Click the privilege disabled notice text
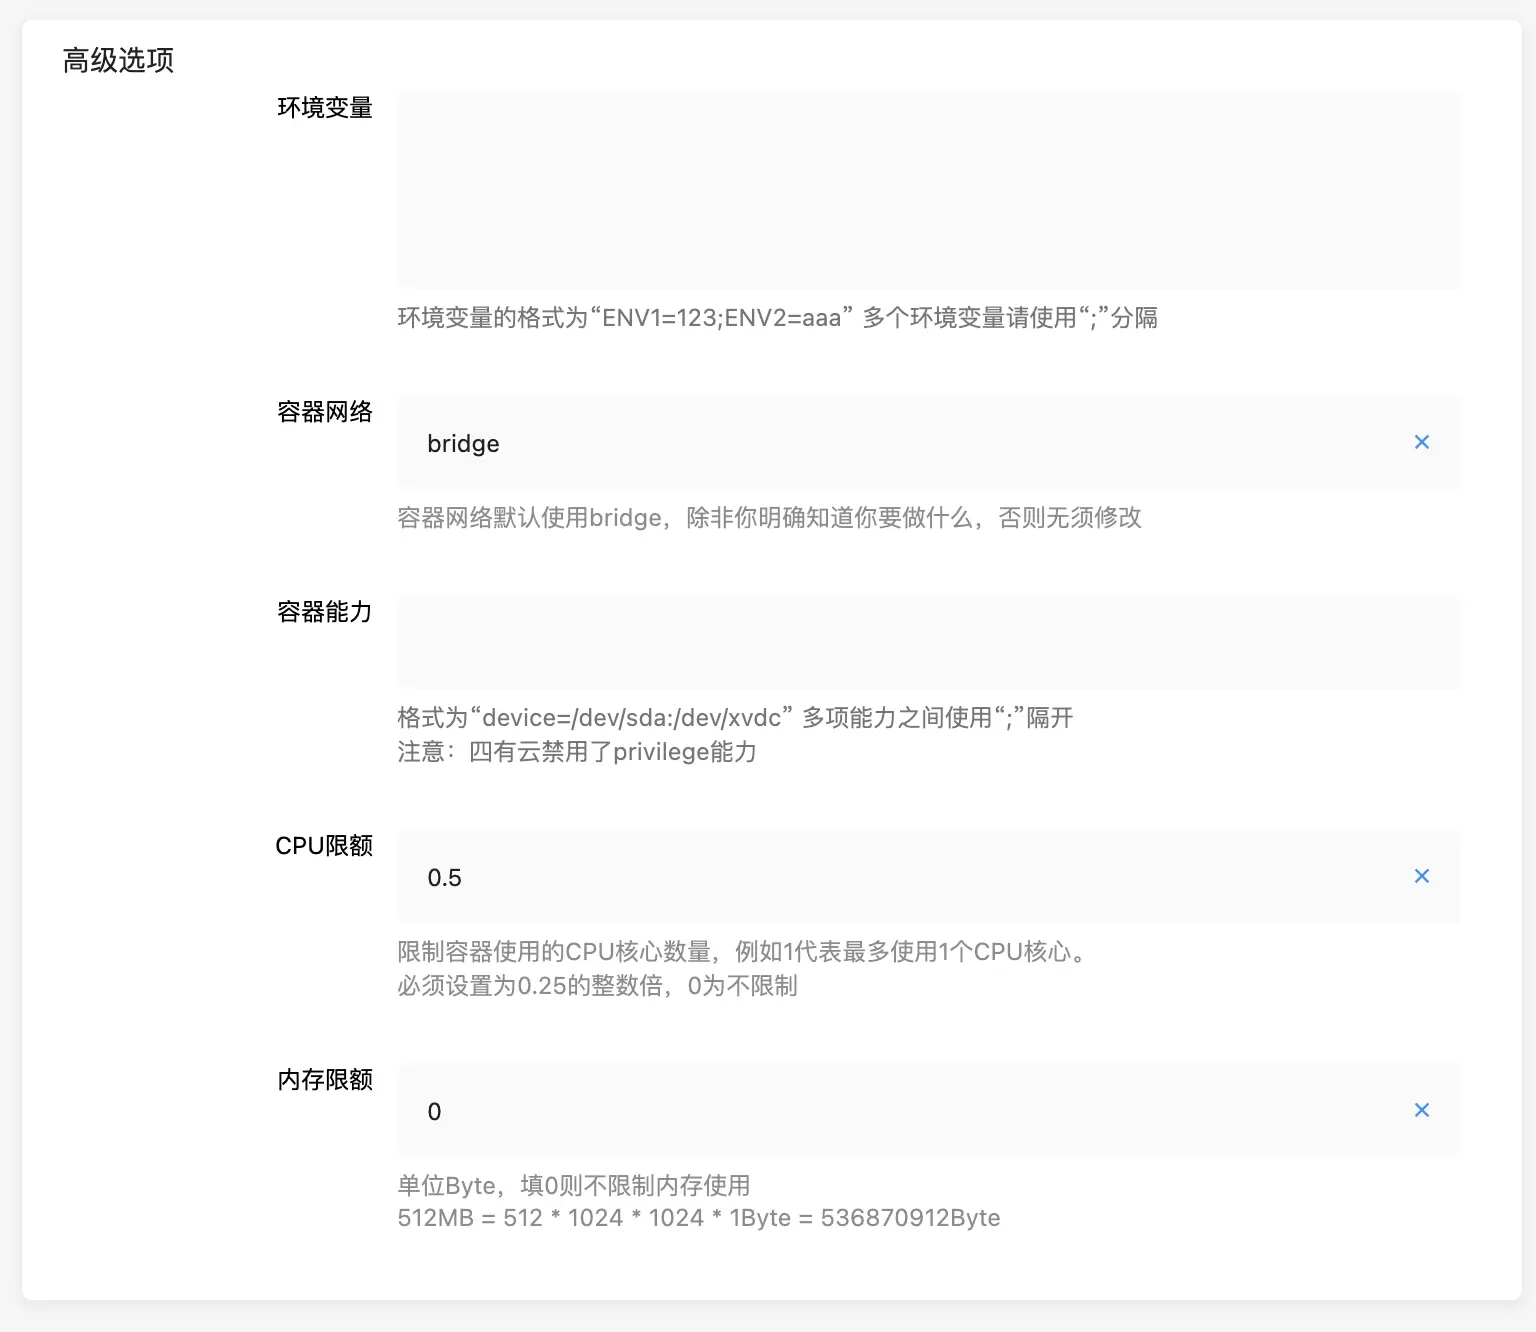The image size is (1536, 1332). tap(577, 752)
